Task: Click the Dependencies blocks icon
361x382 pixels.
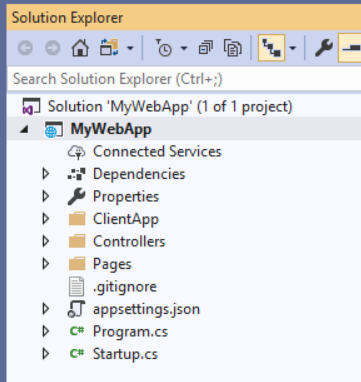Action: click(77, 174)
